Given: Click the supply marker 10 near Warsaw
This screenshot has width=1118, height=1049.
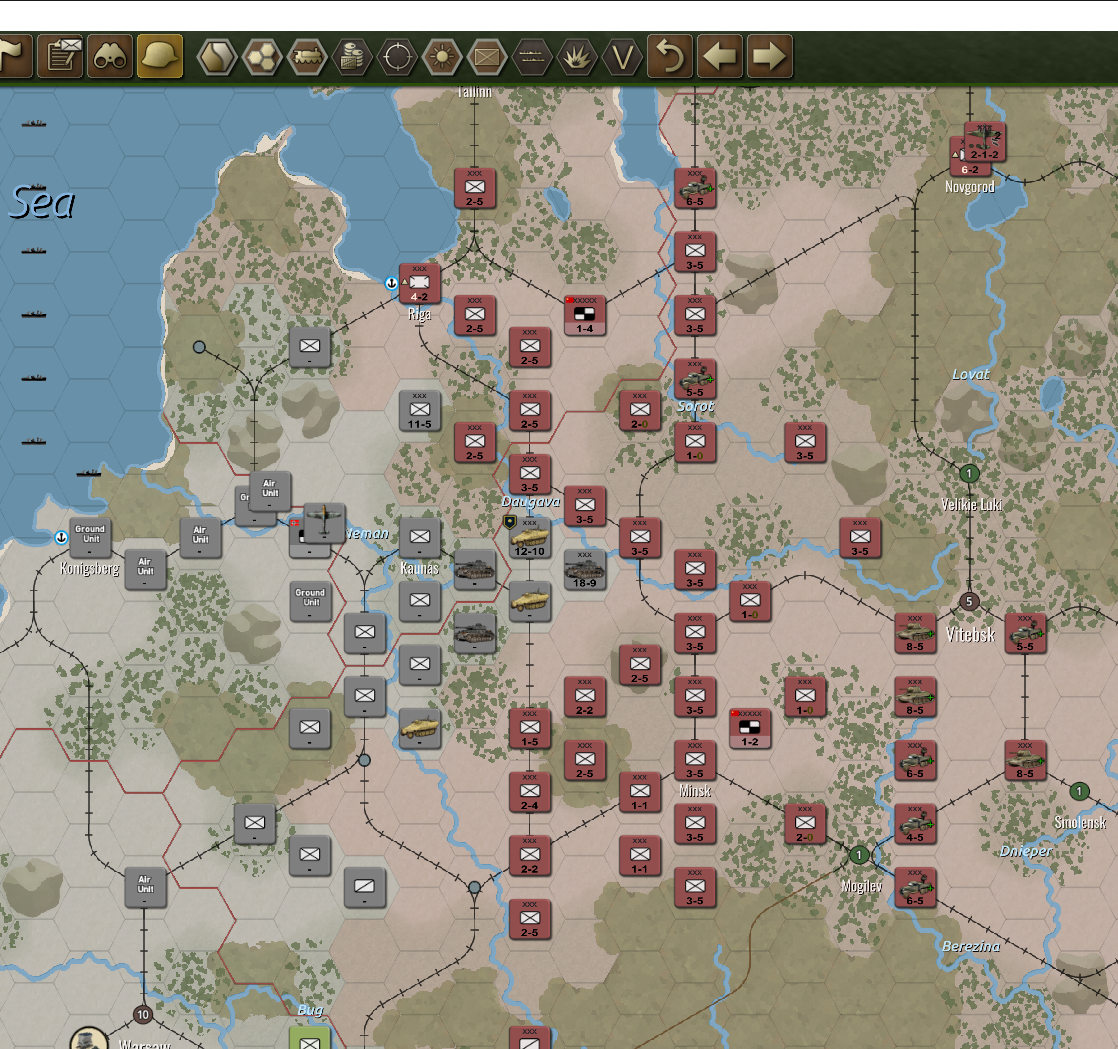Looking at the screenshot, I should click(x=143, y=1015).
